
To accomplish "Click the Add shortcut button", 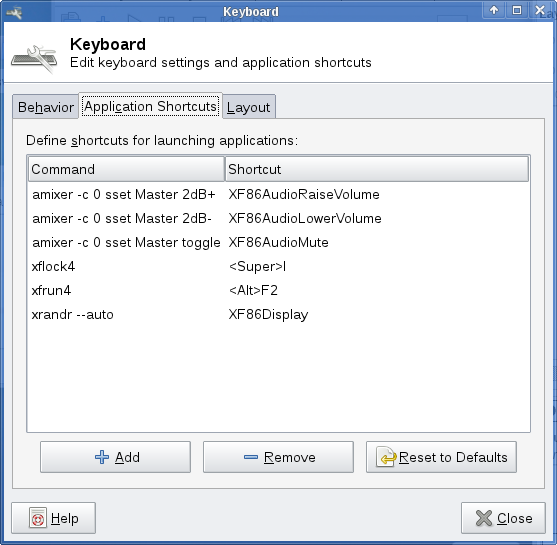I will 115,457.
